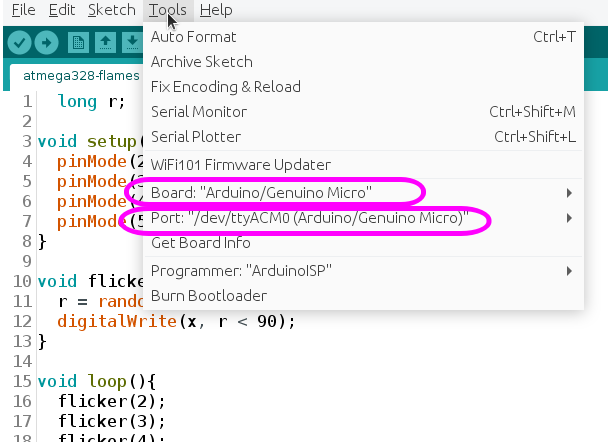Image resolution: width=608 pixels, height=442 pixels.
Task: Click line number 14 in the gutter
Action: pos(22,361)
